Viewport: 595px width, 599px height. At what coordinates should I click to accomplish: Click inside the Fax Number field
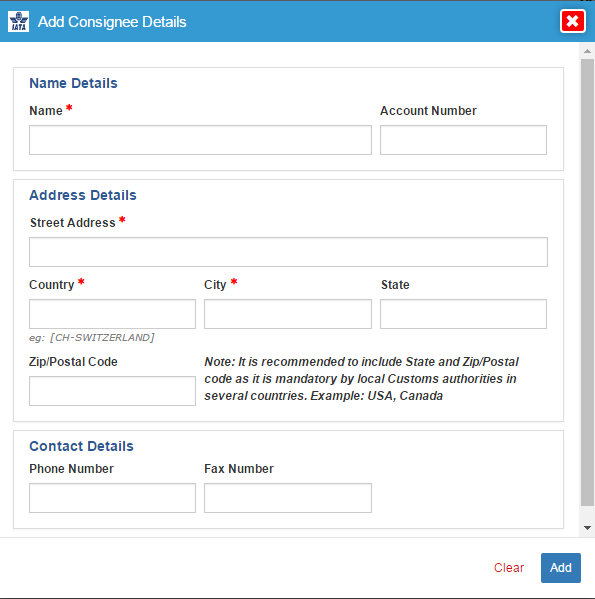point(288,498)
